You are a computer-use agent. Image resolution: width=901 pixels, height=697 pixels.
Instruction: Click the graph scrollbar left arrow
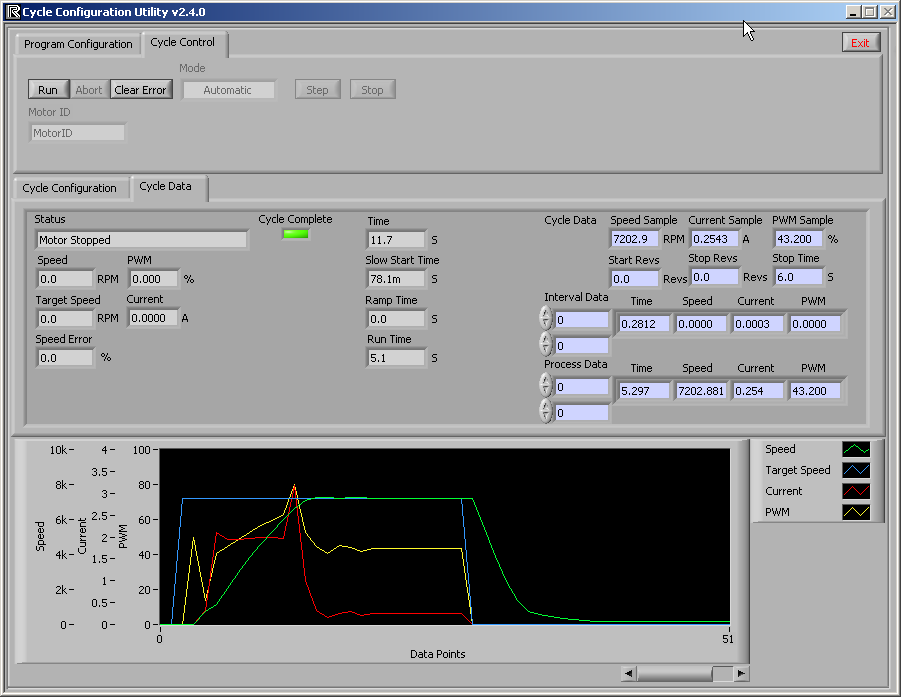coord(628,674)
